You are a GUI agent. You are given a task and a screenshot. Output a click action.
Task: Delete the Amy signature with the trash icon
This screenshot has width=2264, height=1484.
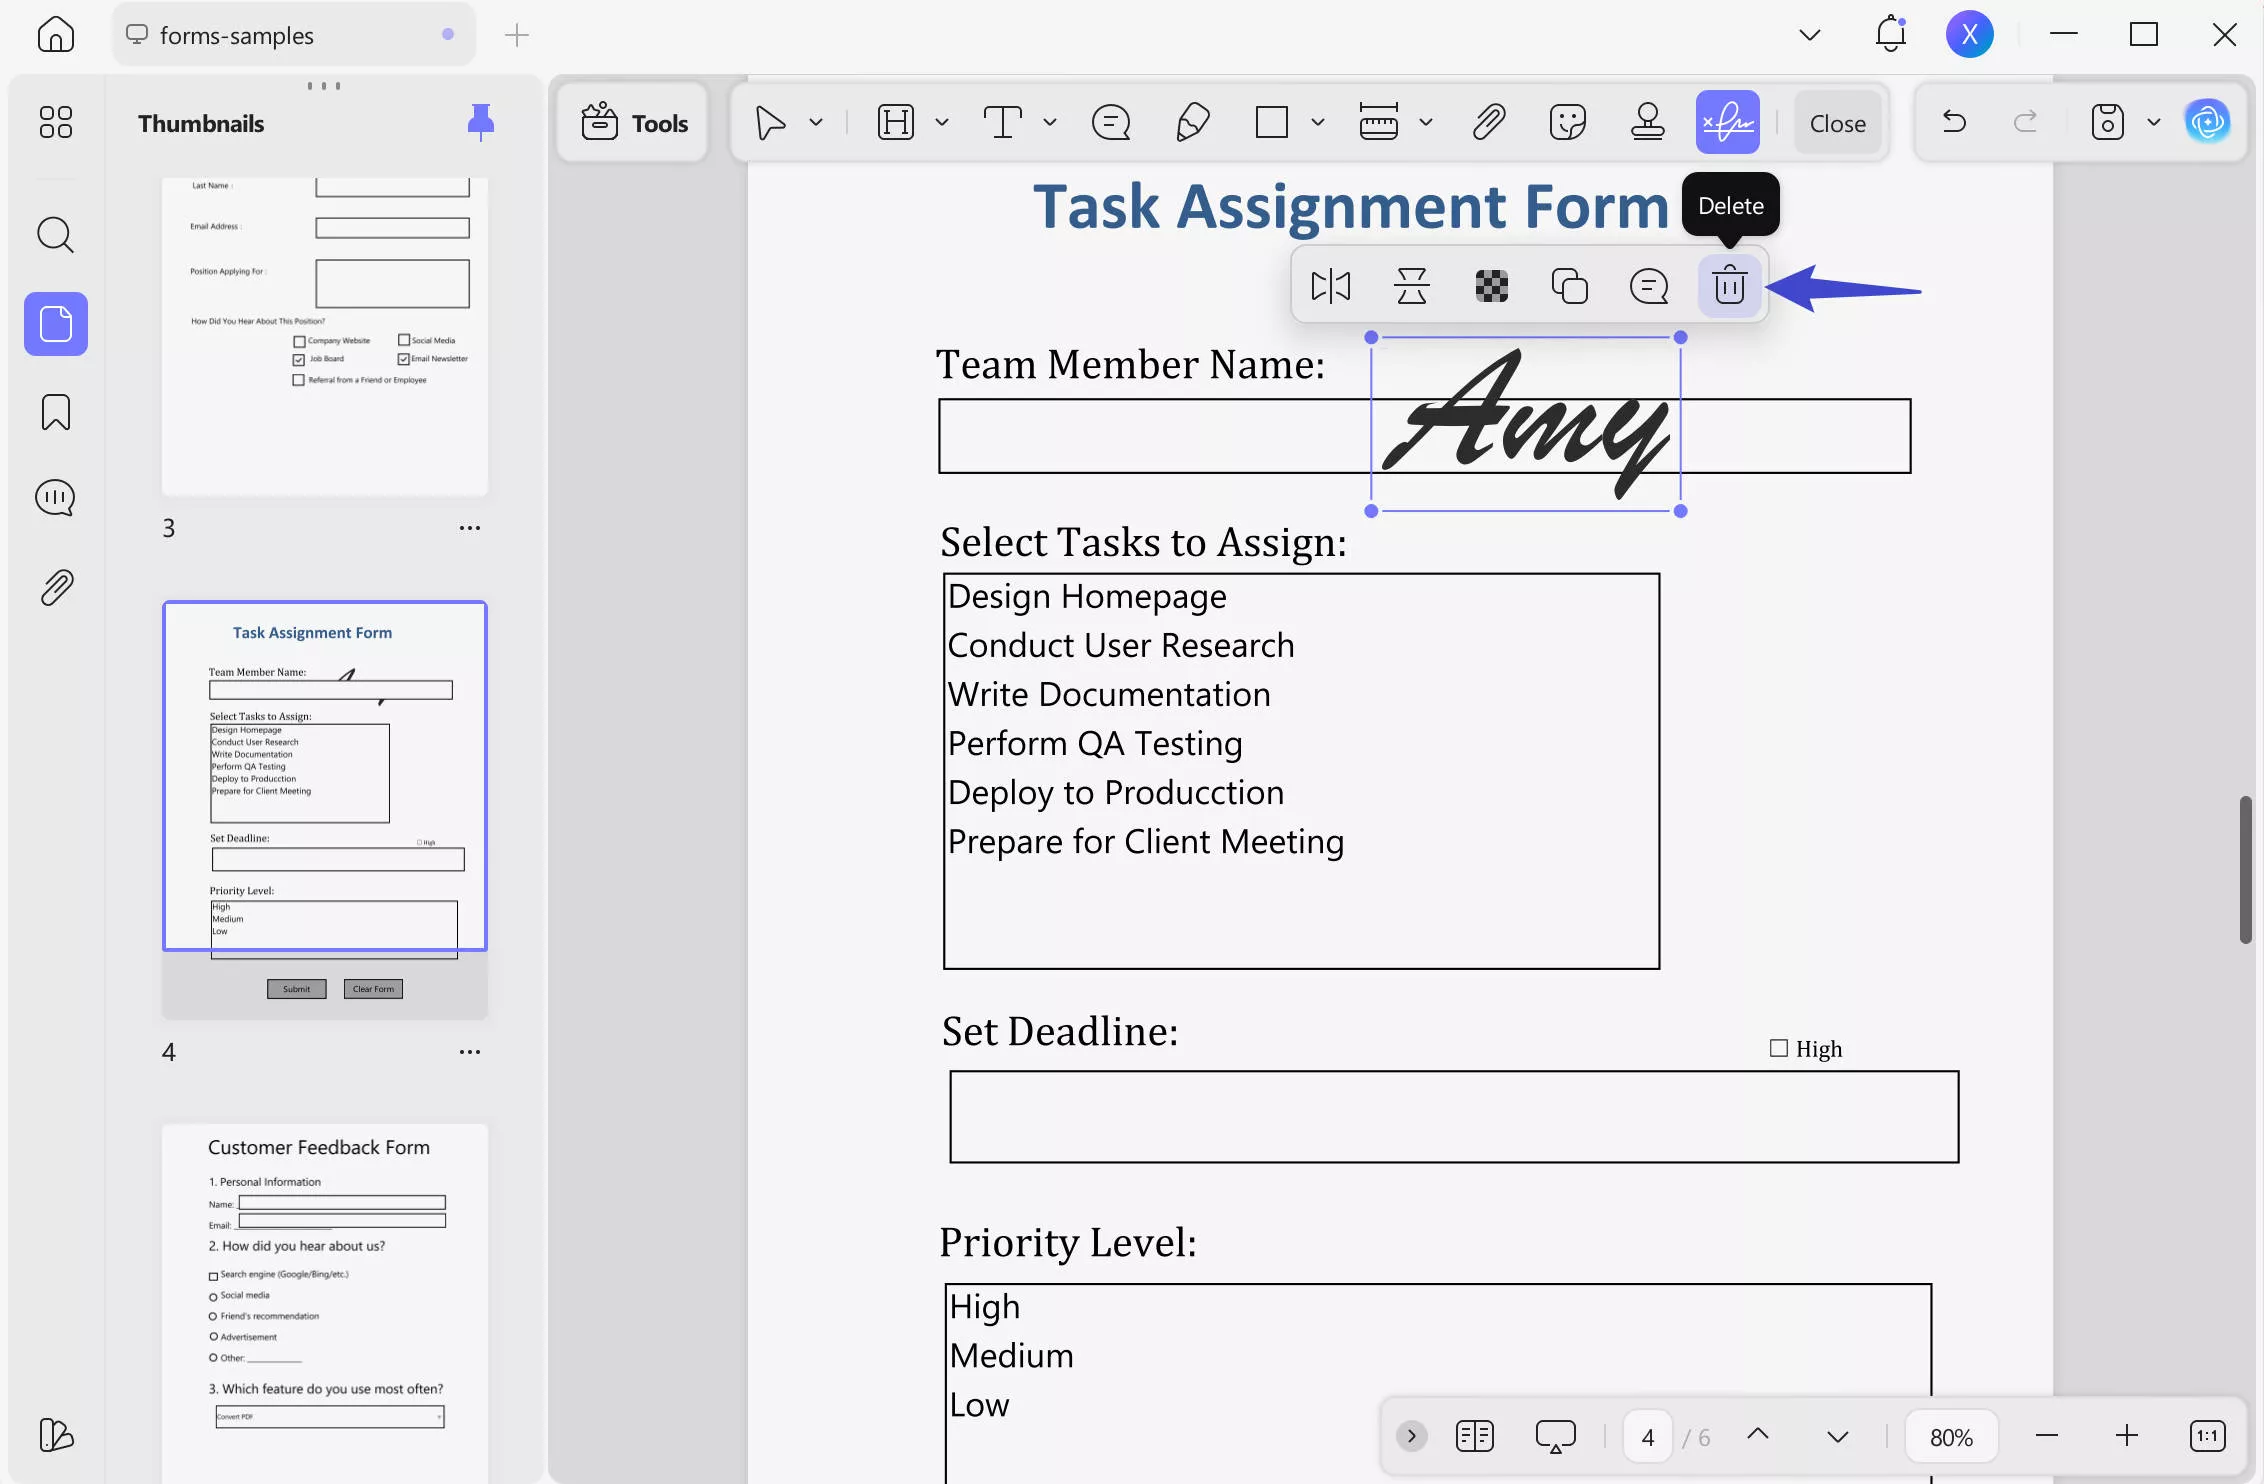tap(1729, 286)
